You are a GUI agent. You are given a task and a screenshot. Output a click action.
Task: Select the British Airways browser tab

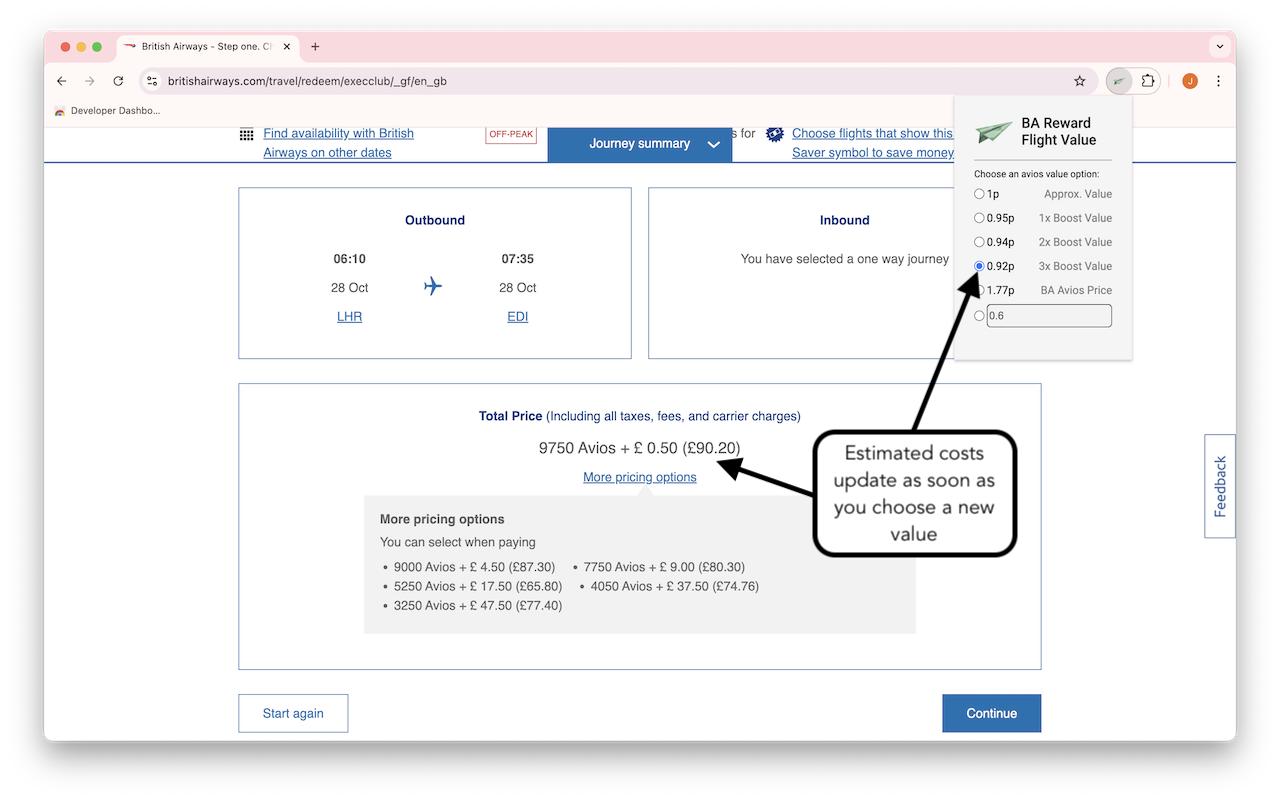coord(207,47)
